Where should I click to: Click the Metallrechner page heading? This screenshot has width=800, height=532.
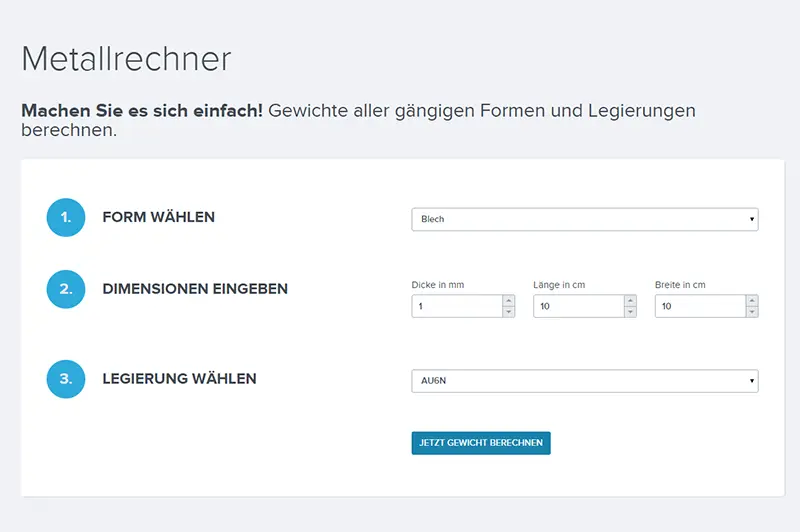click(x=126, y=59)
